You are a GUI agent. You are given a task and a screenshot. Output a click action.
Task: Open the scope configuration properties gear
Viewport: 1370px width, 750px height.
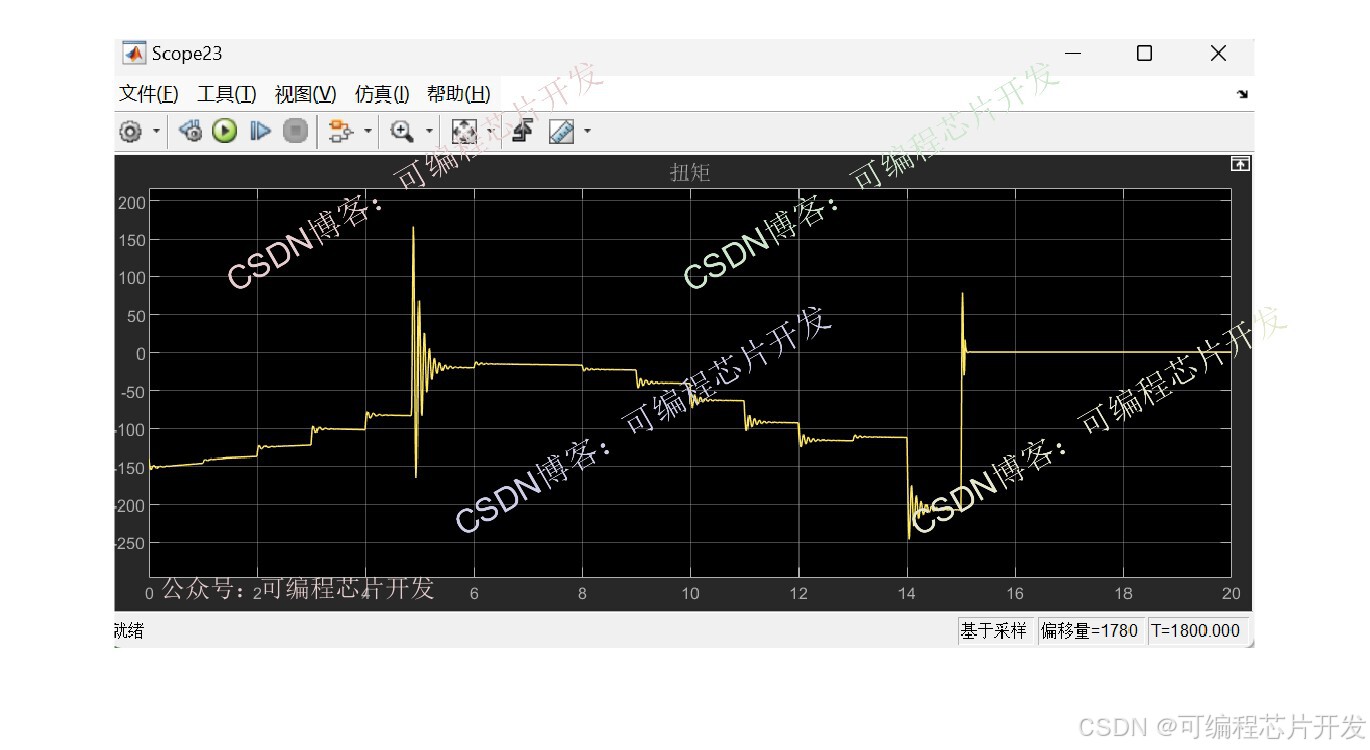coord(131,131)
